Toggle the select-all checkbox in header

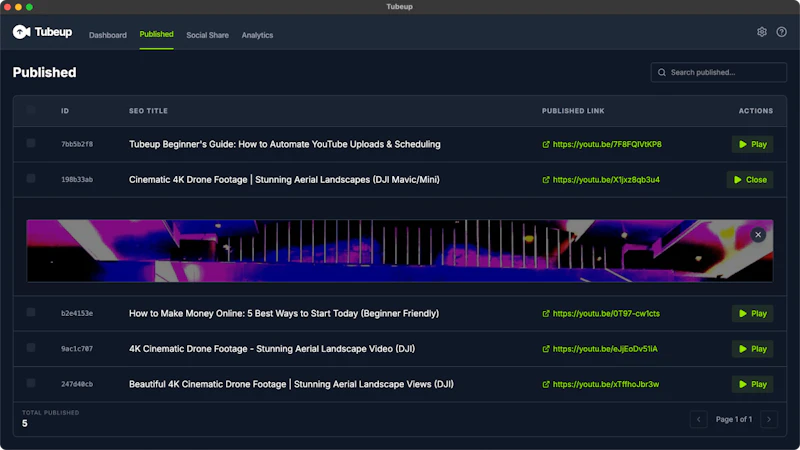(x=31, y=110)
